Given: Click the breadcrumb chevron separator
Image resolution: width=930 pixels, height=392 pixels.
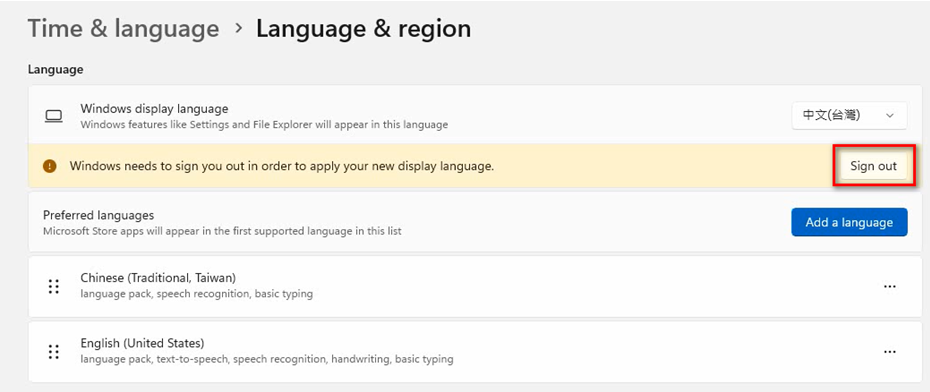Looking at the screenshot, I should click(x=238, y=28).
